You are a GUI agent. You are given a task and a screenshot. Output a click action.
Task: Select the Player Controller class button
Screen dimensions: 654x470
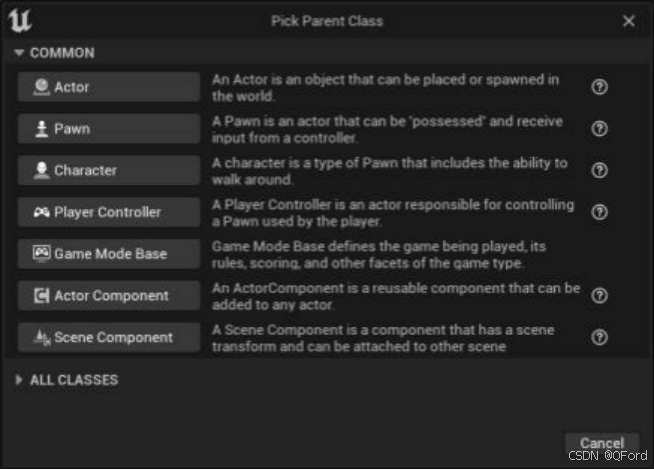[108, 212]
